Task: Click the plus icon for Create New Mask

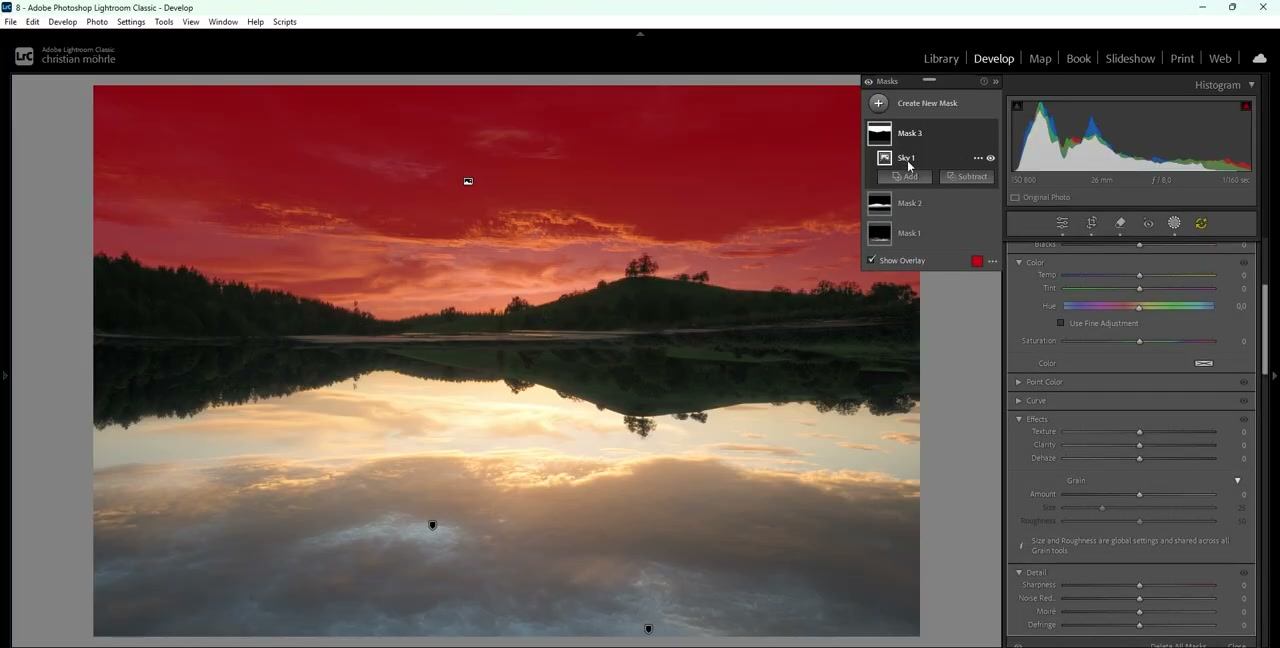Action: pos(878,103)
